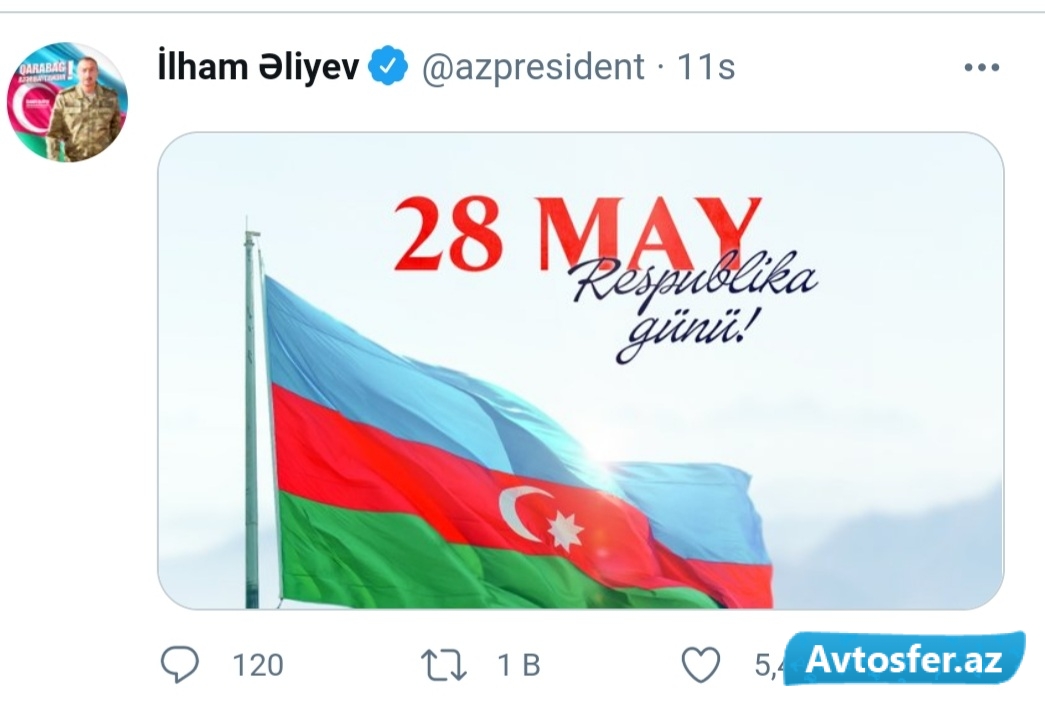Click the blue verified badge
Viewport: 1045px width, 705px height.
tap(388, 67)
